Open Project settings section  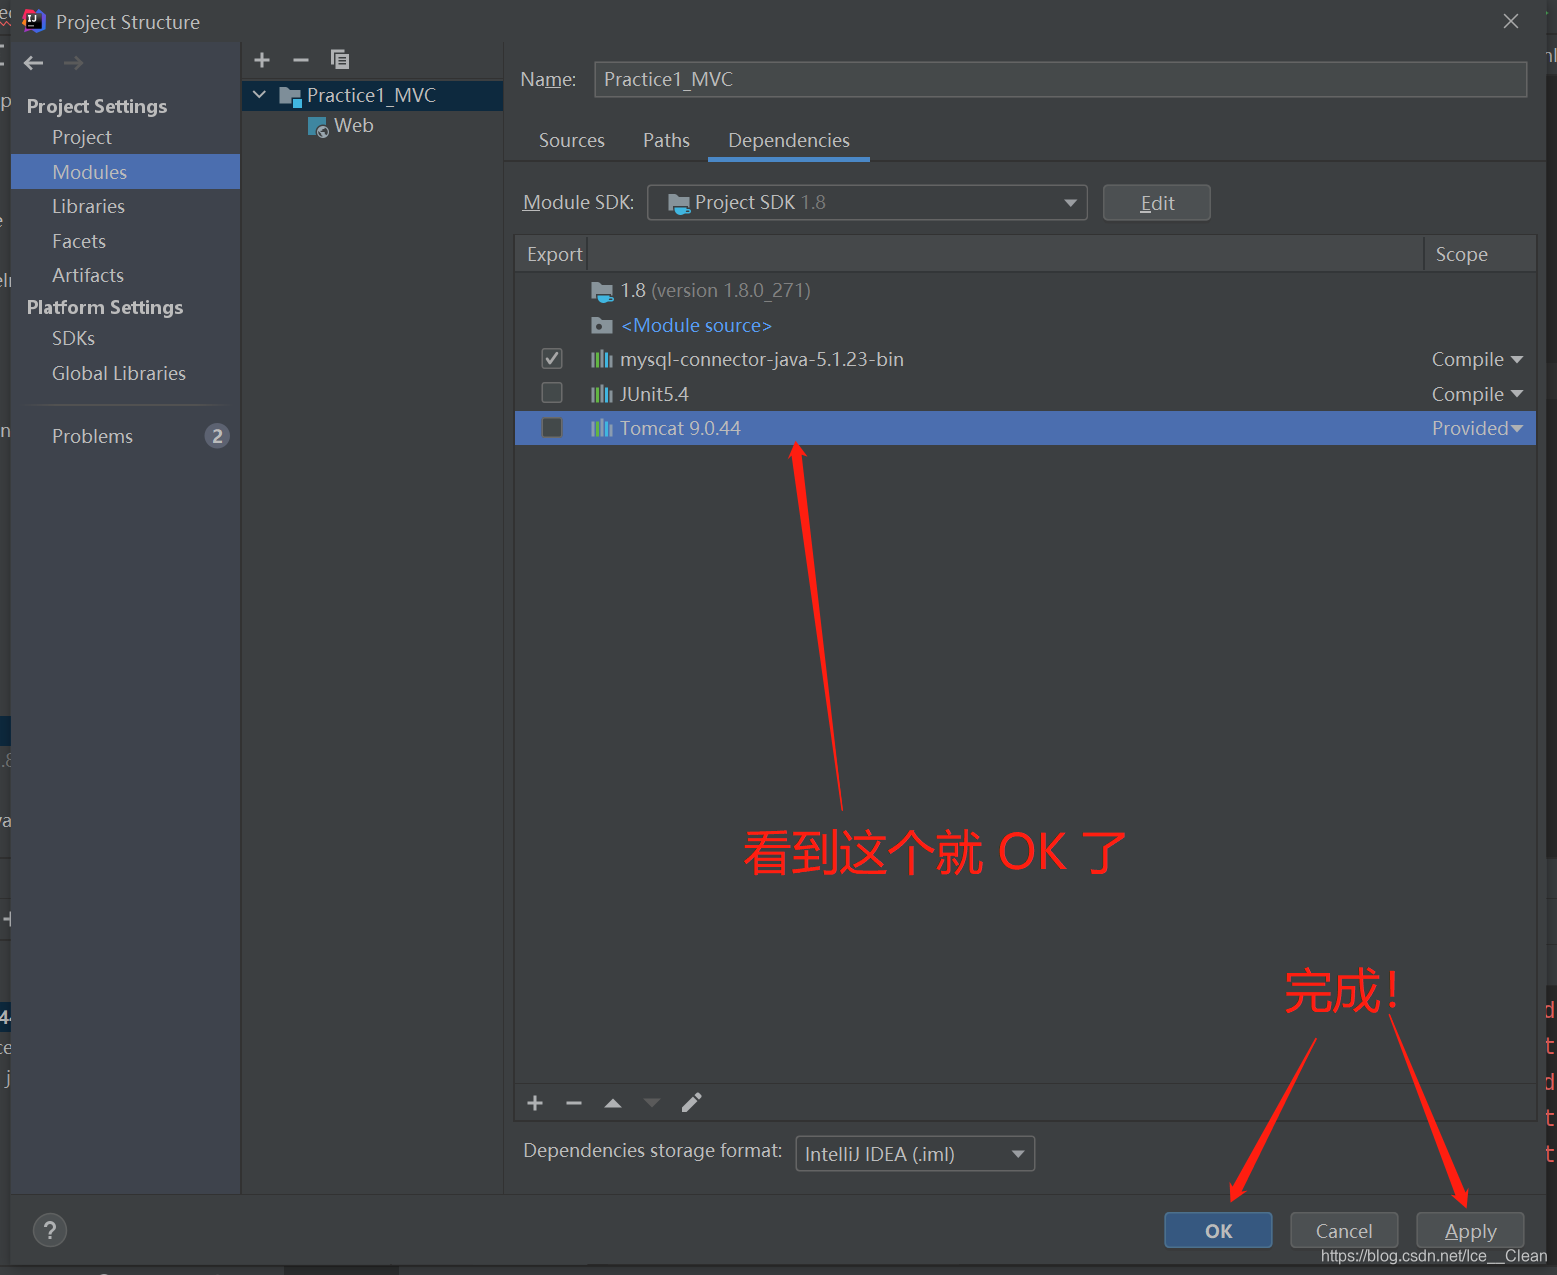coord(81,137)
